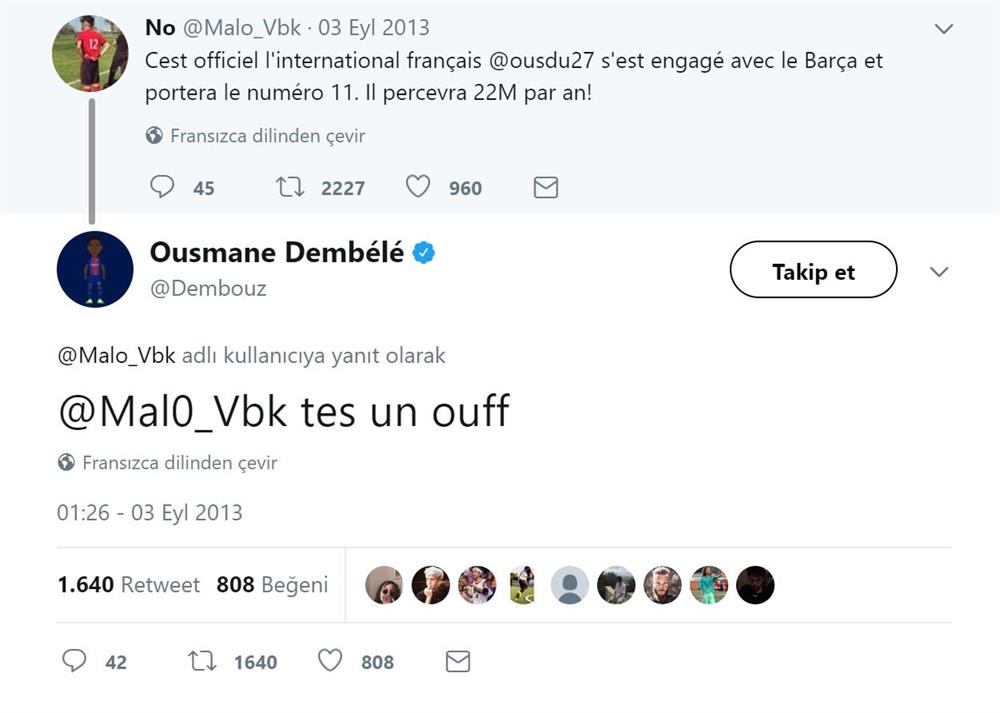Open Ousmane Dembélé's profile avatar
Viewport: 1000px width, 713px height.
tap(95, 269)
